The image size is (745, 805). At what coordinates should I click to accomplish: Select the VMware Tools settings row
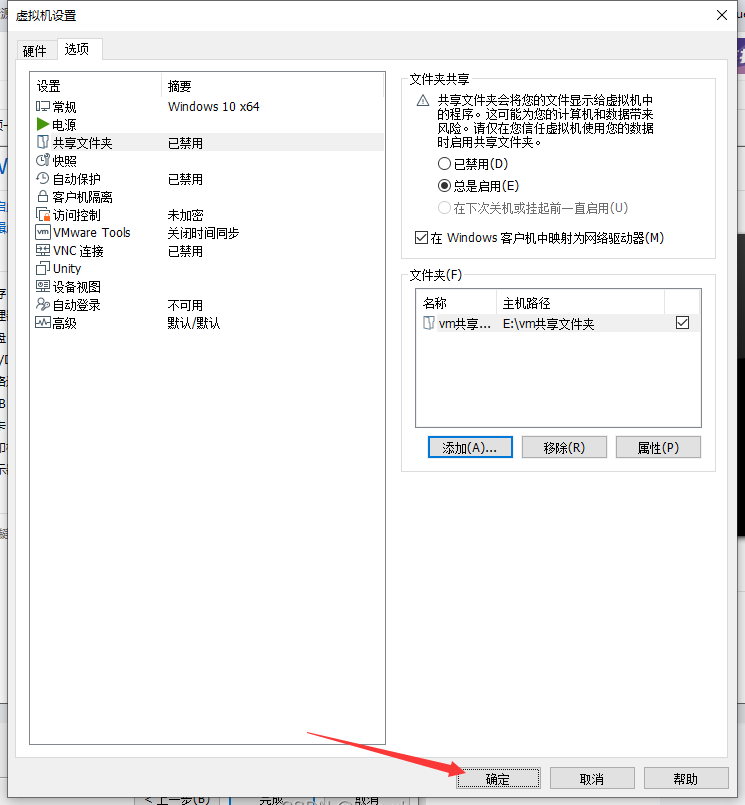coord(209,233)
